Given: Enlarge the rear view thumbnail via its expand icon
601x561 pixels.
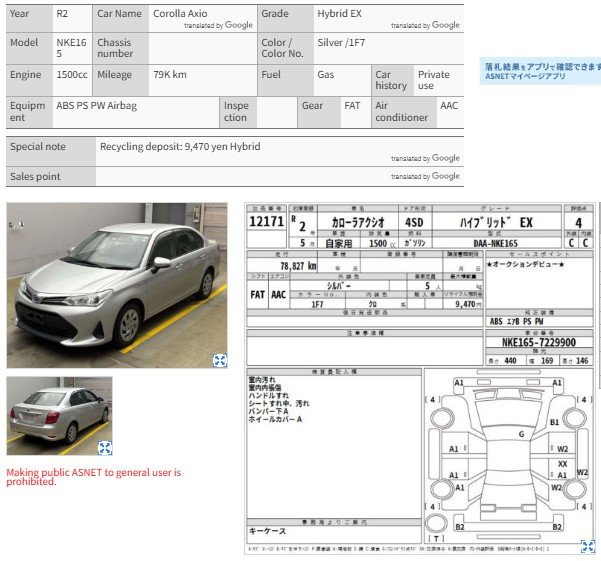Looking at the screenshot, I should [104, 448].
